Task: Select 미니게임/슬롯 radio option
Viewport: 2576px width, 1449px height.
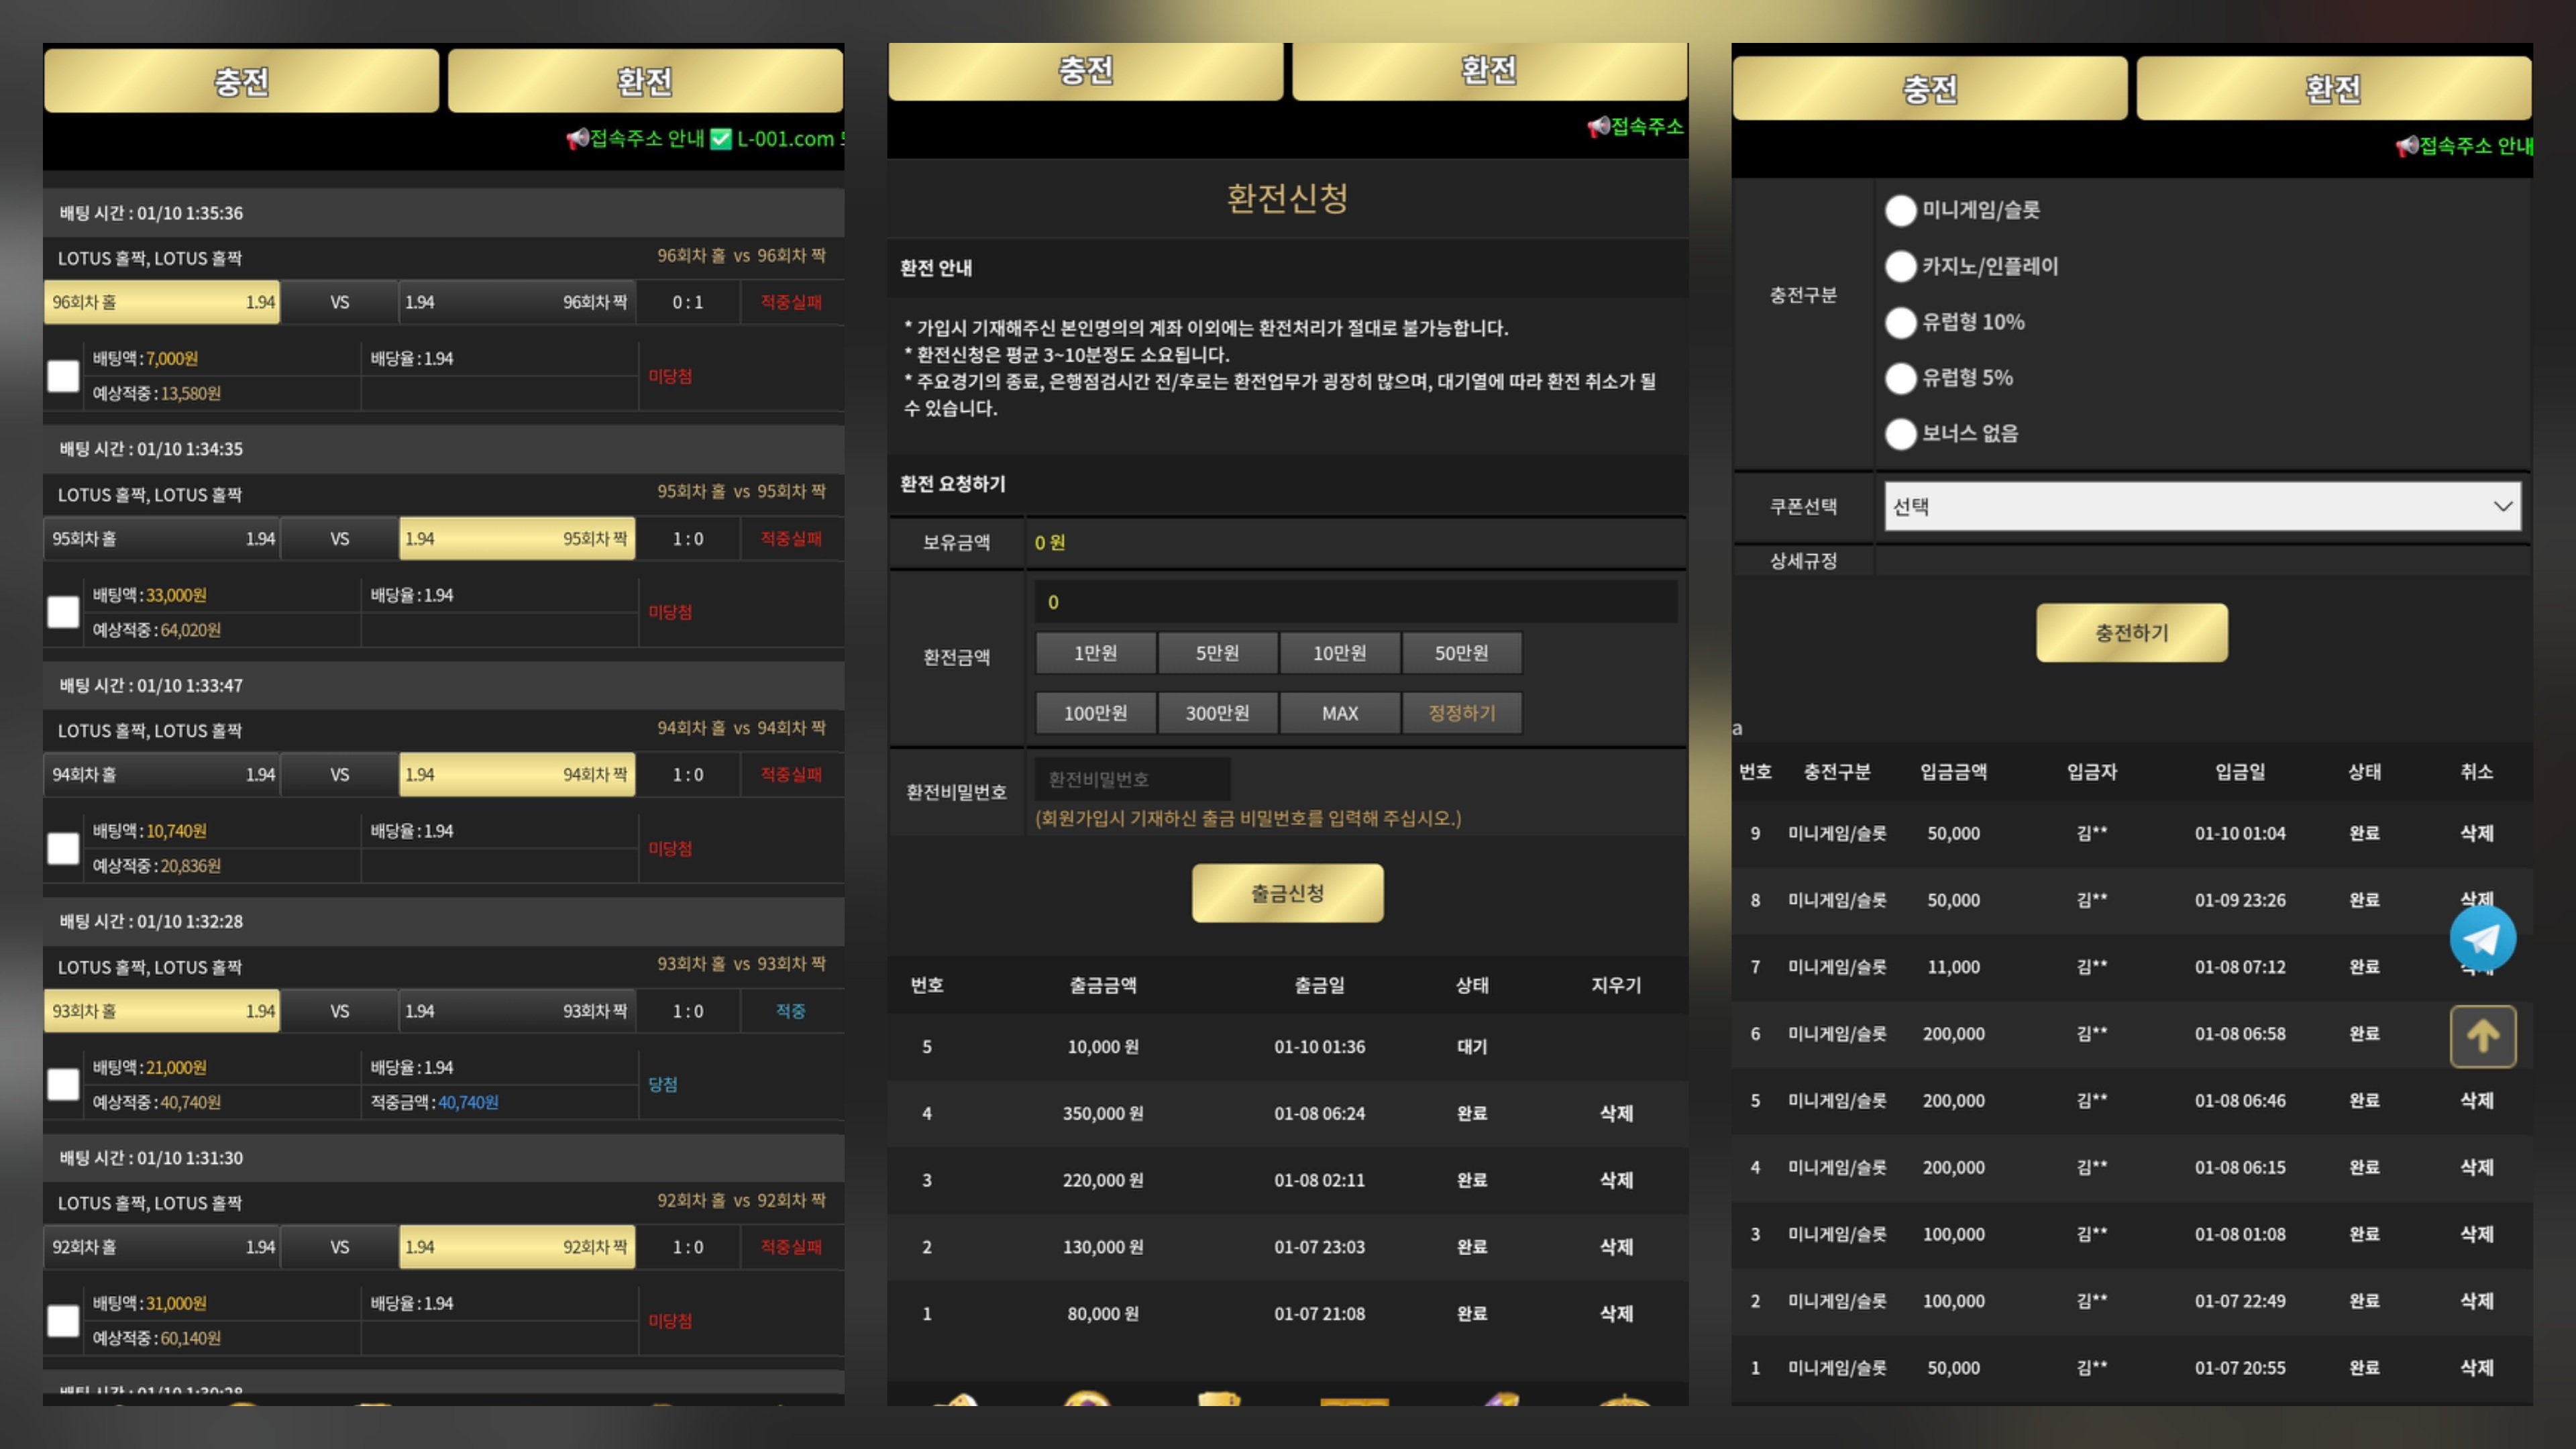Action: point(1900,211)
